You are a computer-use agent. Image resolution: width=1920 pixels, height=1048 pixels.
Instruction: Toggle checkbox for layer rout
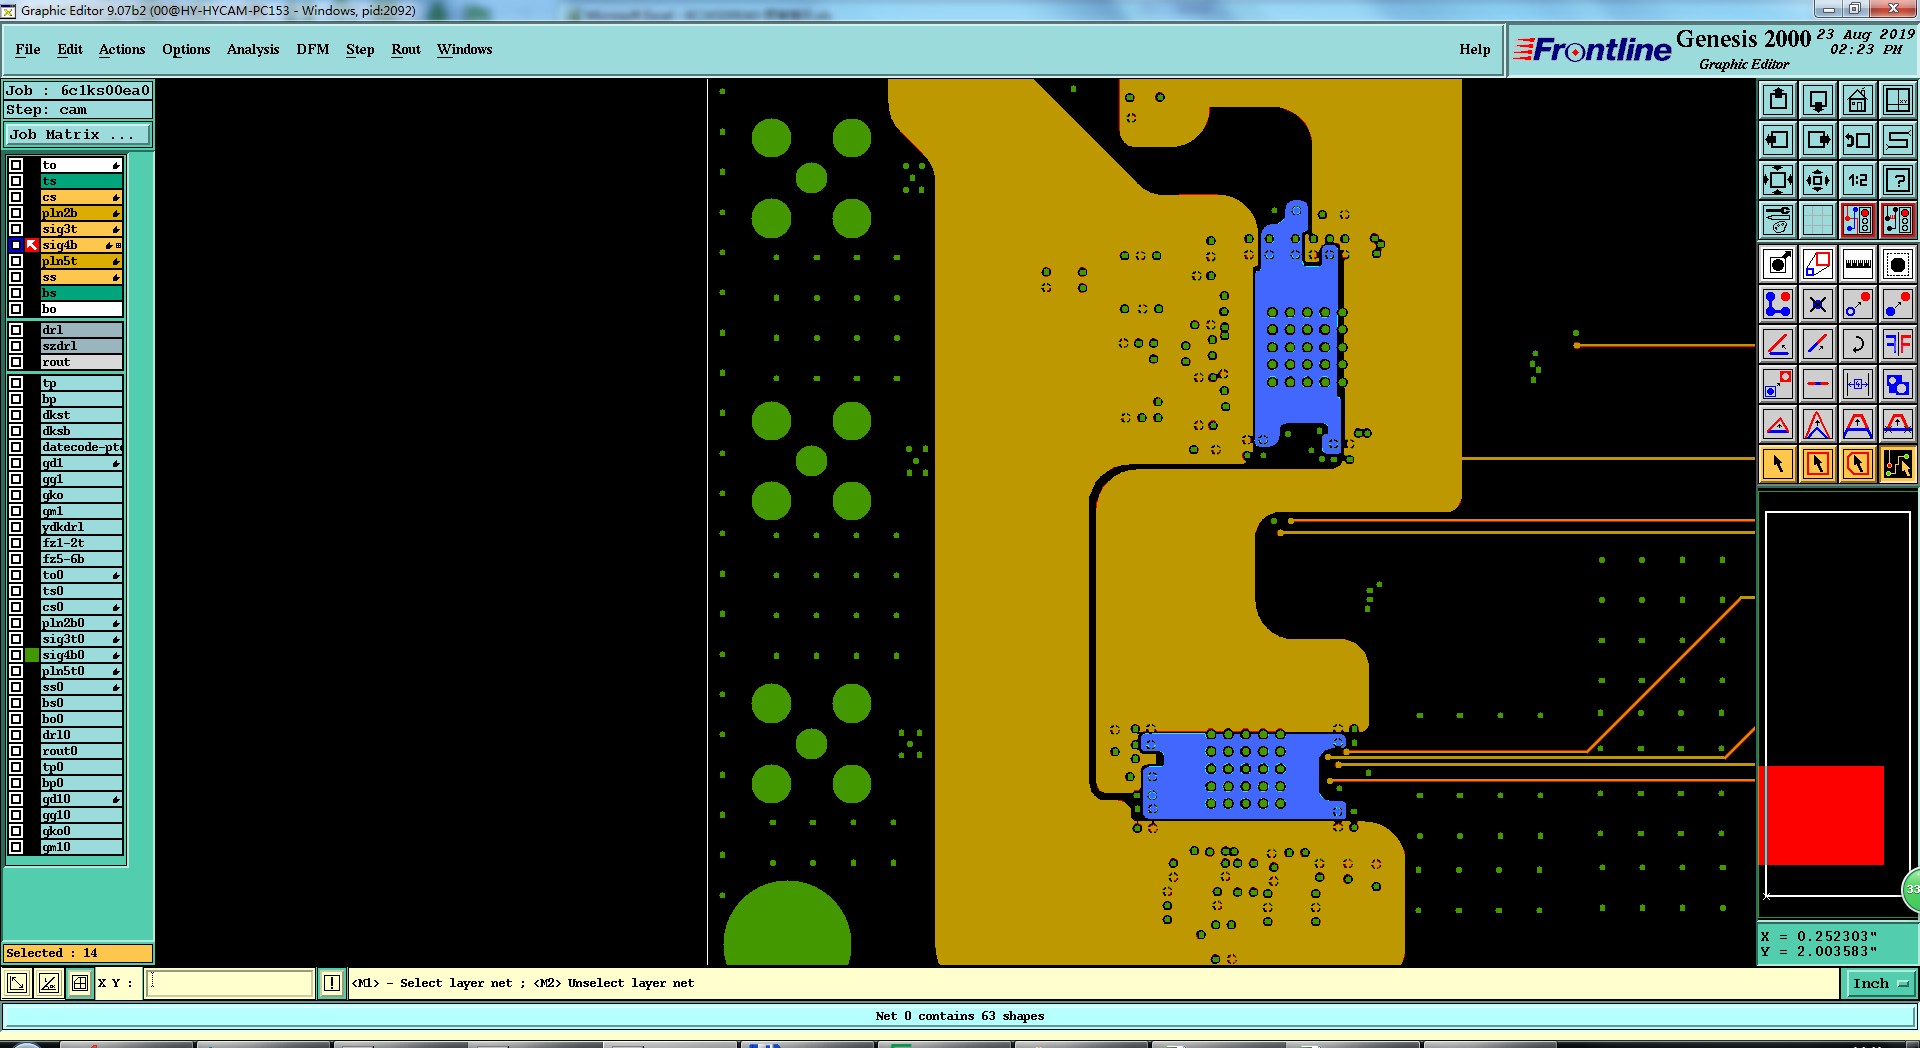pos(16,362)
